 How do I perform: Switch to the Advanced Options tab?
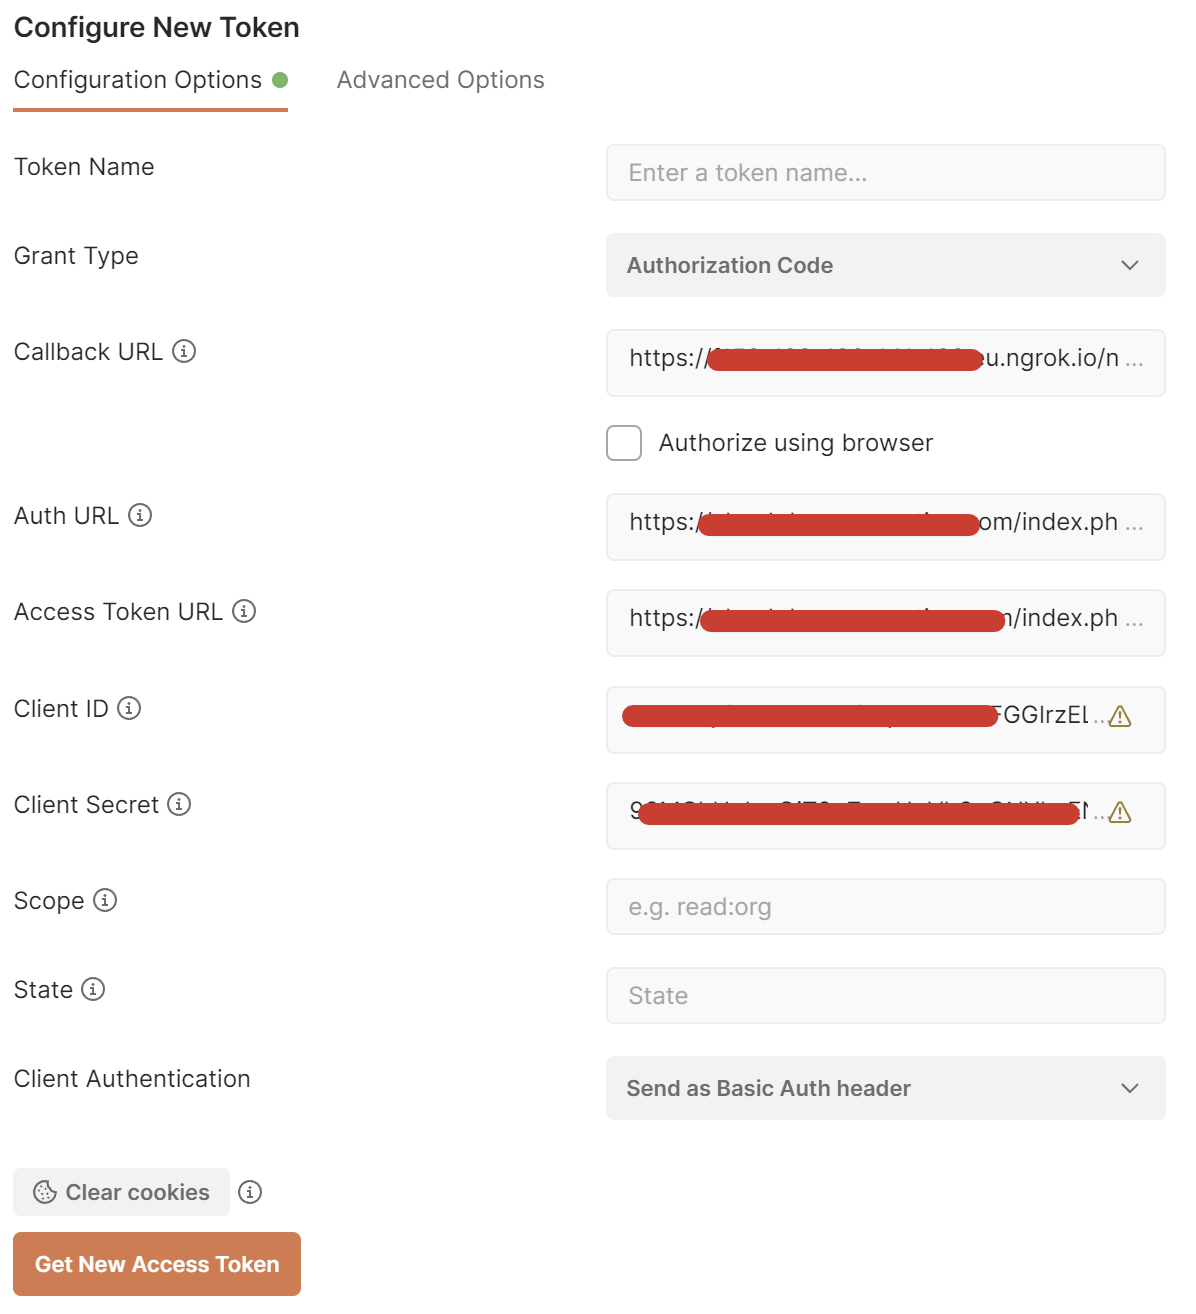click(x=440, y=80)
